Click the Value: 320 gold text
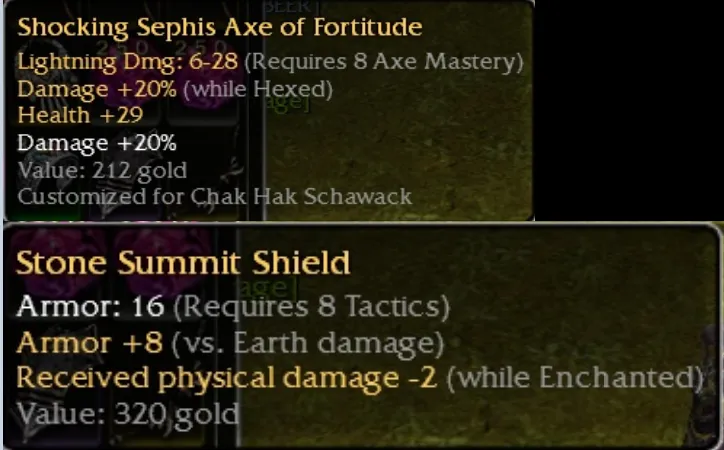Screen dimensions: 724x450 click(x=128, y=414)
